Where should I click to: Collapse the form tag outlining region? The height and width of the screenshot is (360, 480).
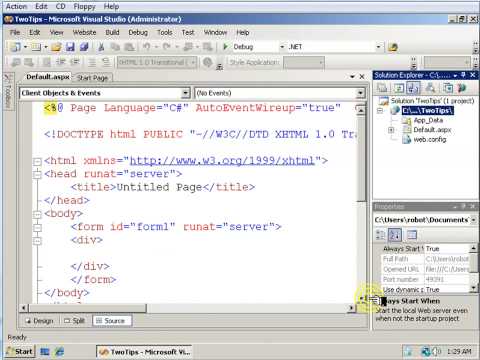tap(37, 228)
